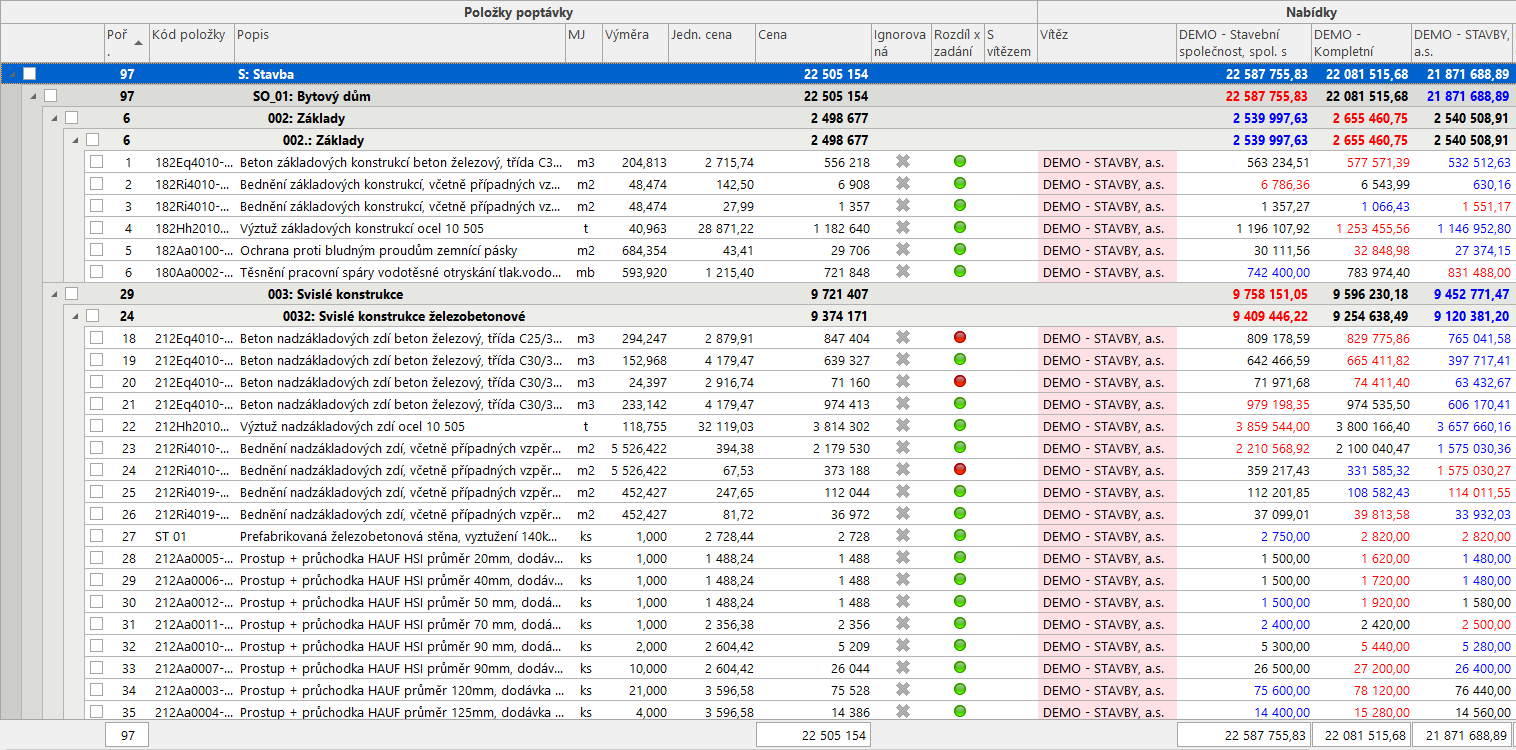Viewport: 1516px width, 750px height.
Task: Collapse the 003: Svislé konstrukce node
Action: point(55,294)
